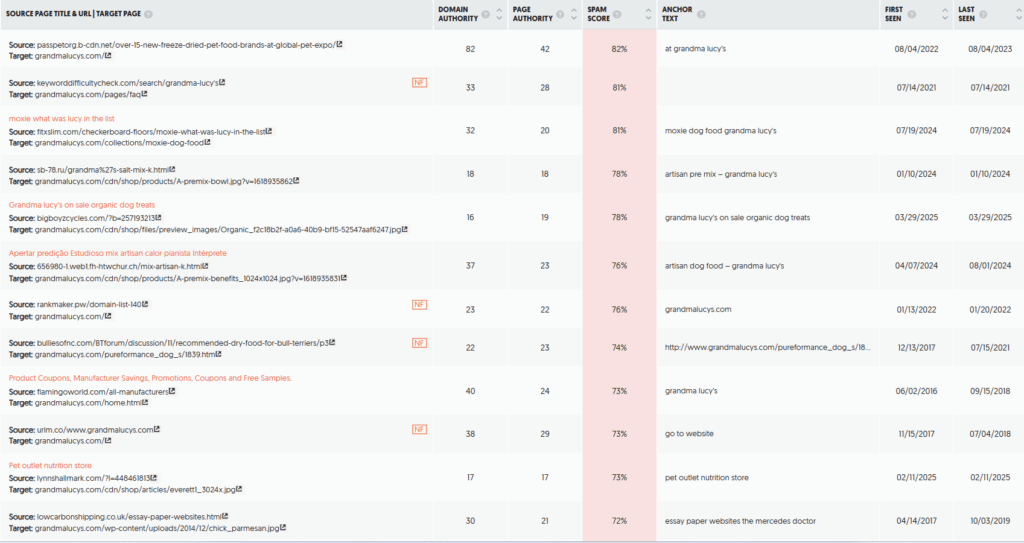
Task: Sort table by Page Authority arrows
Action: 574,14
